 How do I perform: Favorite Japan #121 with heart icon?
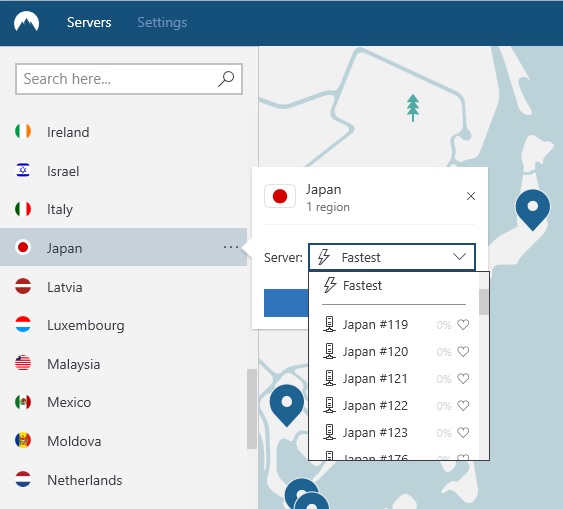click(x=463, y=378)
